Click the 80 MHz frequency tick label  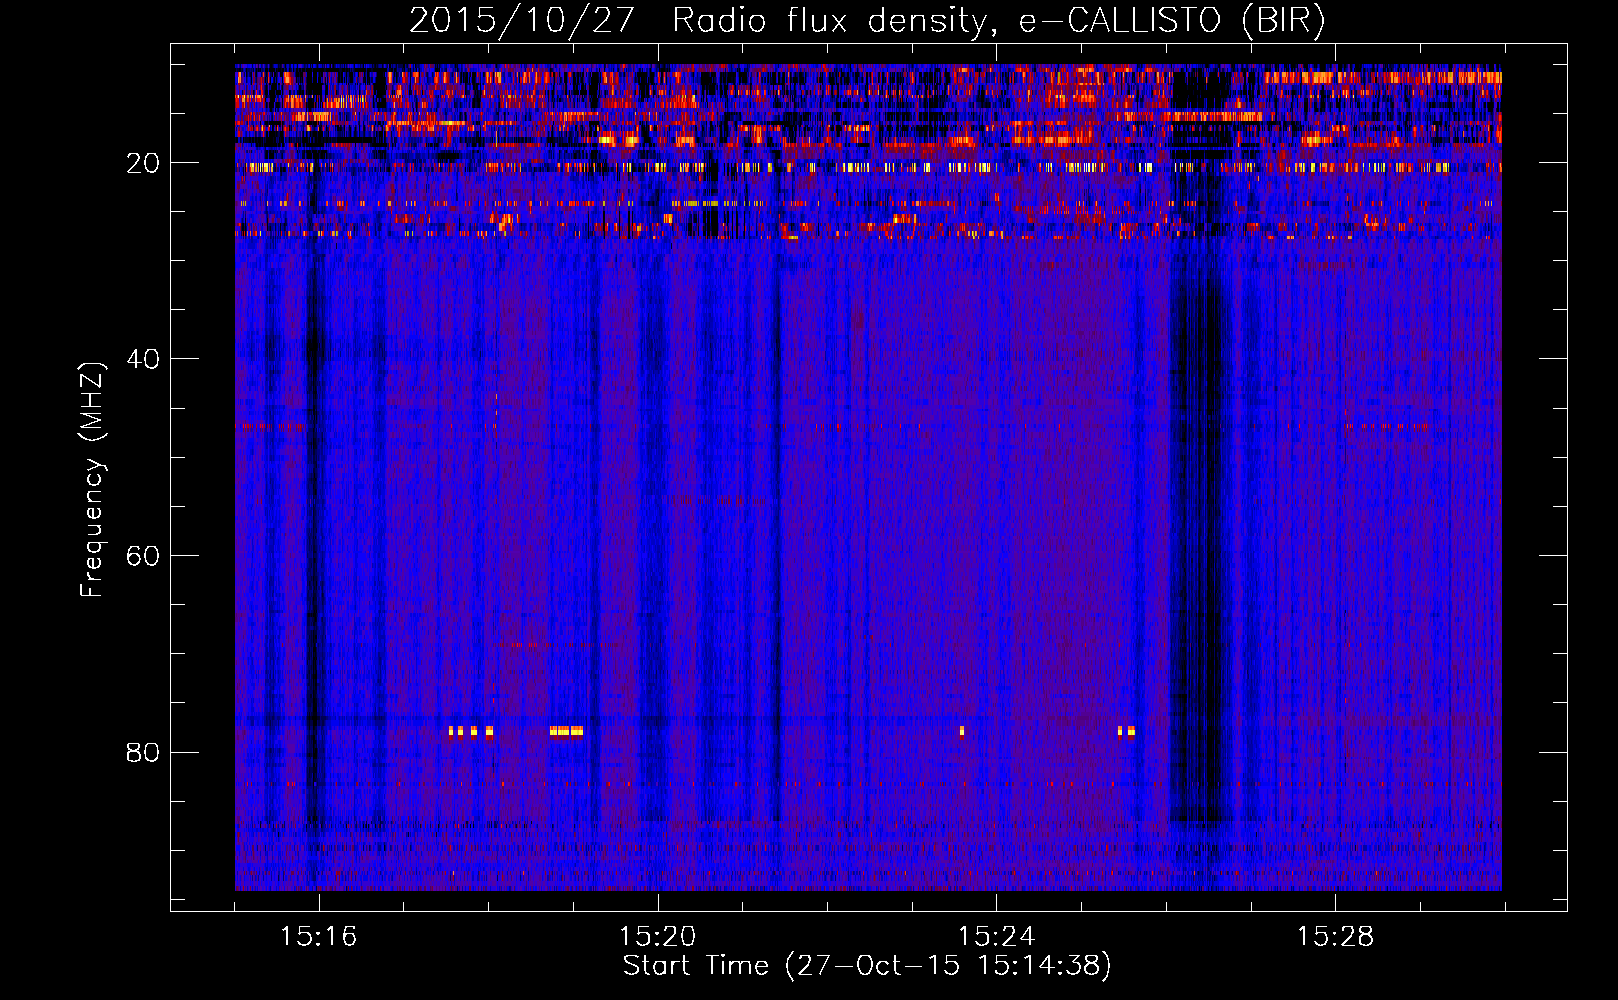144,752
